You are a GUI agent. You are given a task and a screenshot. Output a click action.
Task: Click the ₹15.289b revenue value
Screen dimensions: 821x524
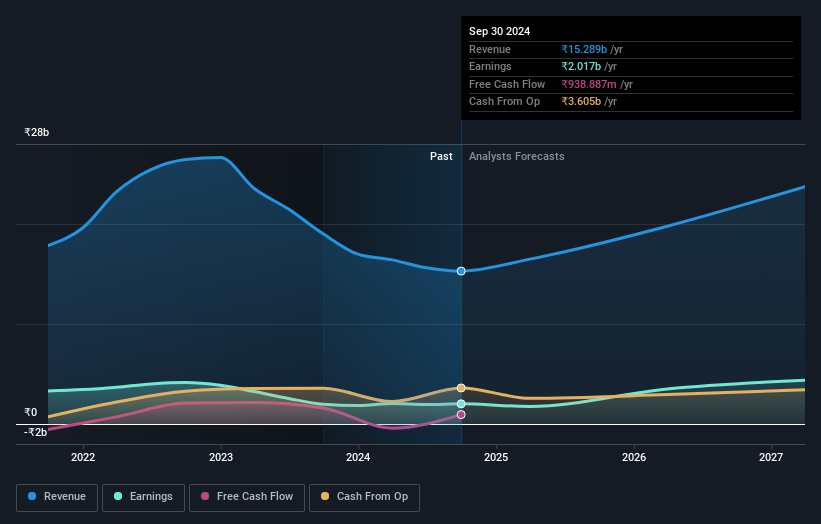pos(584,49)
